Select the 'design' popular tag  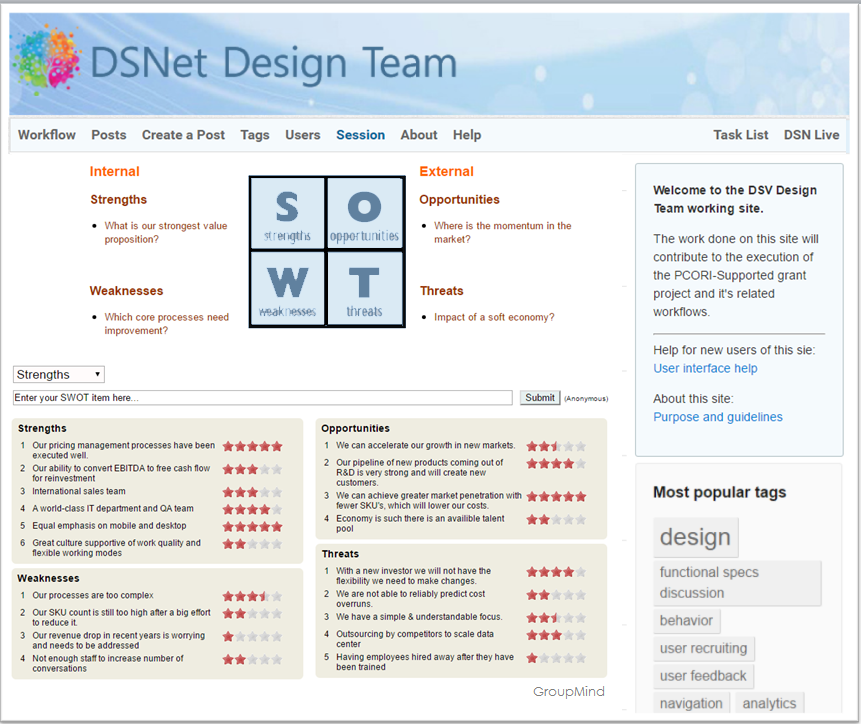pos(695,538)
